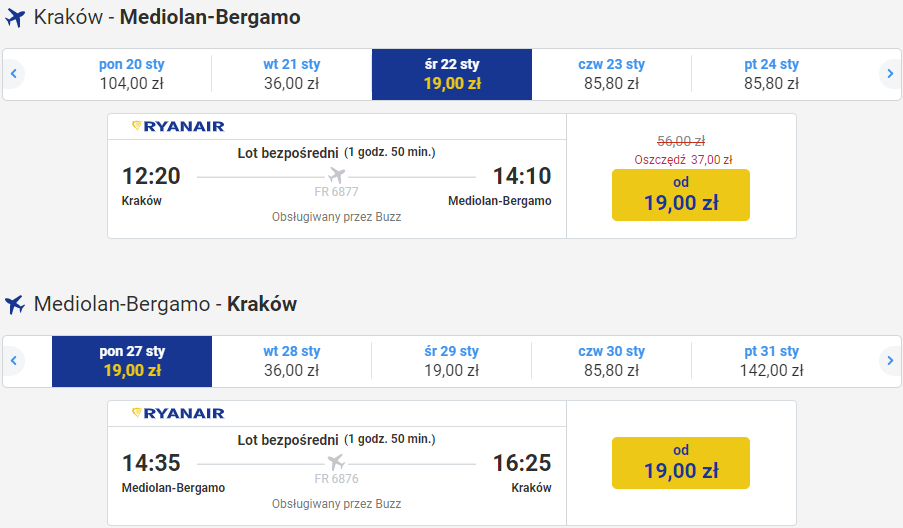The height and width of the screenshot is (528, 903).
Task: Click the plane icon above flight FR 6876
Action: click(336, 463)
